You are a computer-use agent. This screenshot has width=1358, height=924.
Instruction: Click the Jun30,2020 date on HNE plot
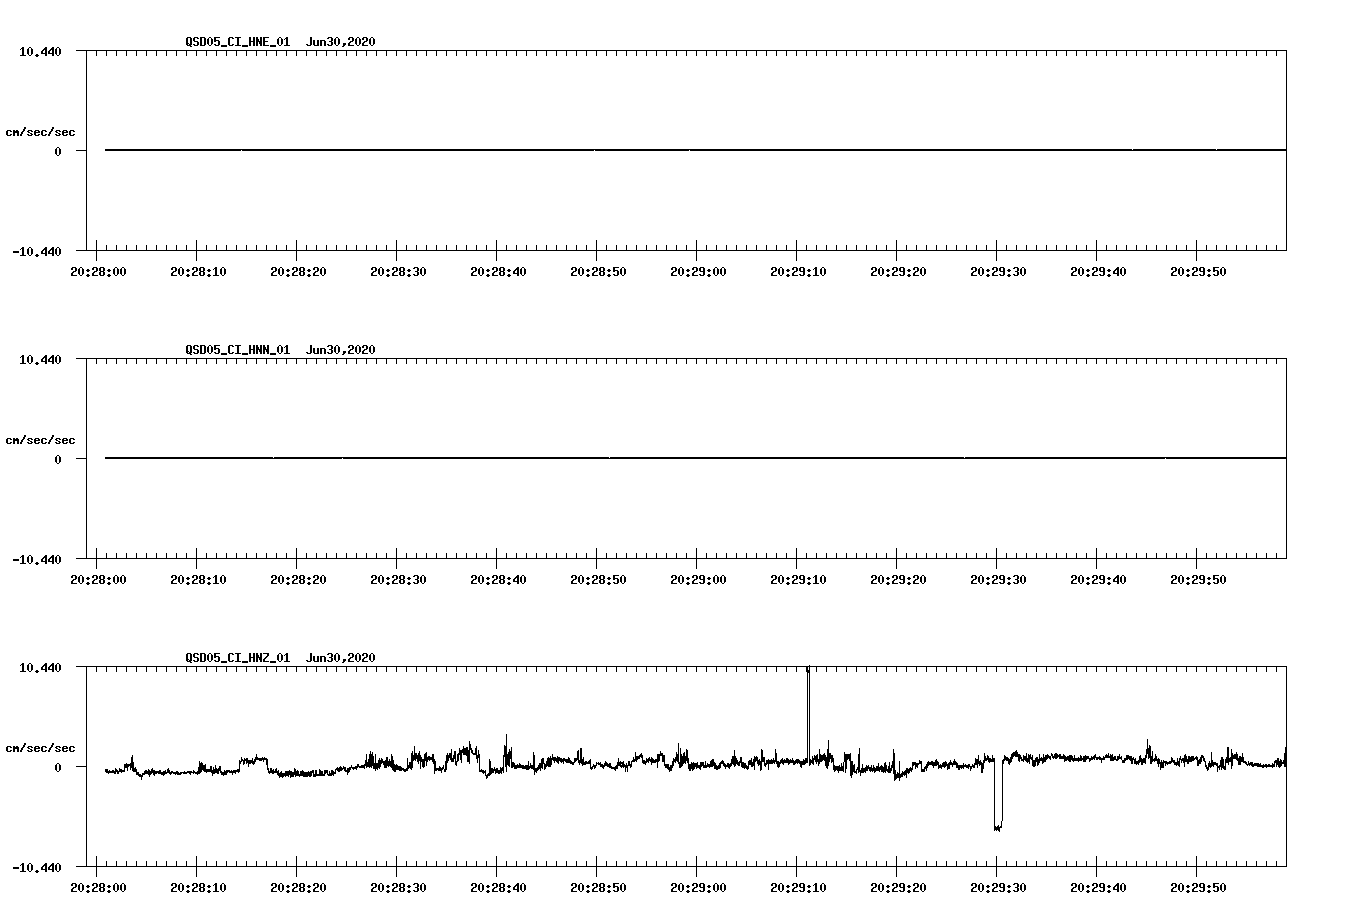pos(341,42)
